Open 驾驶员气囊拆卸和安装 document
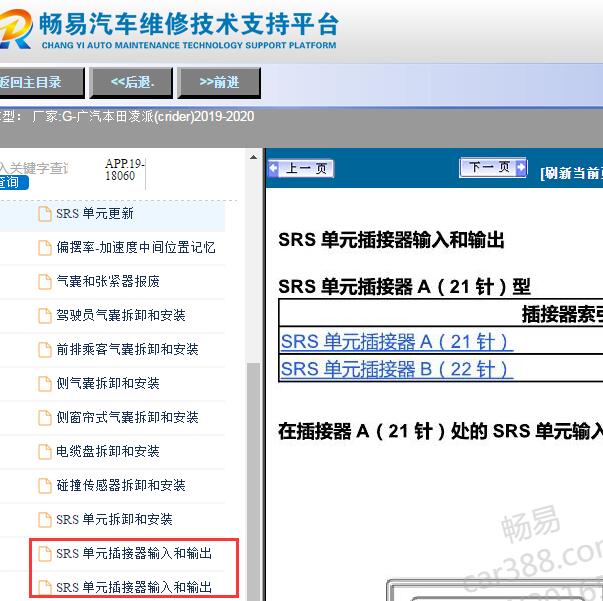This screenshot has height=601, width=603. pos(121,315)
